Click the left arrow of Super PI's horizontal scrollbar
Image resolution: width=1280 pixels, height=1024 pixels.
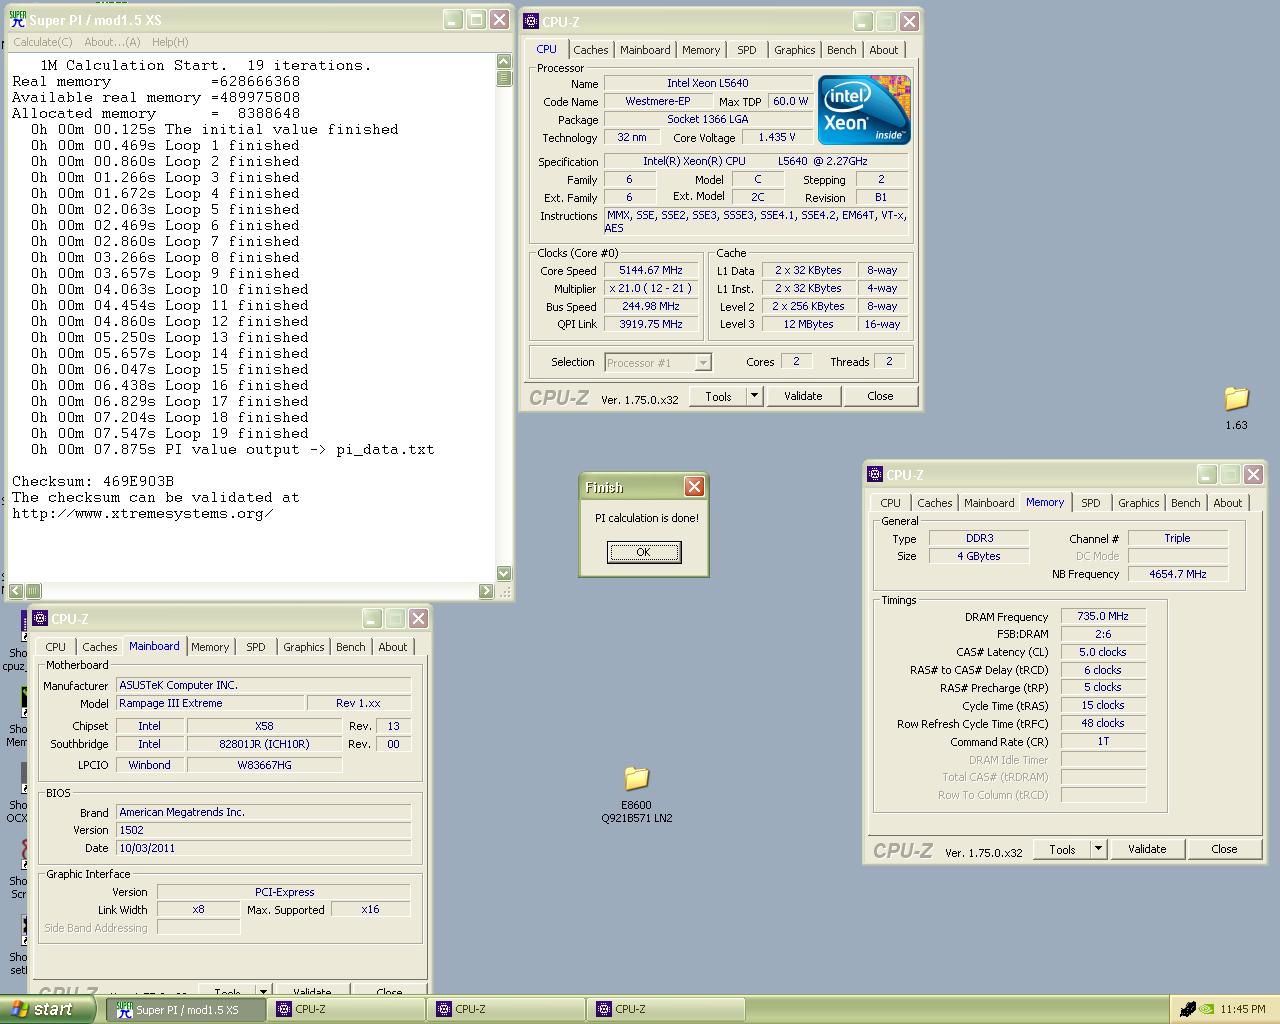click(x=18, y=591)
